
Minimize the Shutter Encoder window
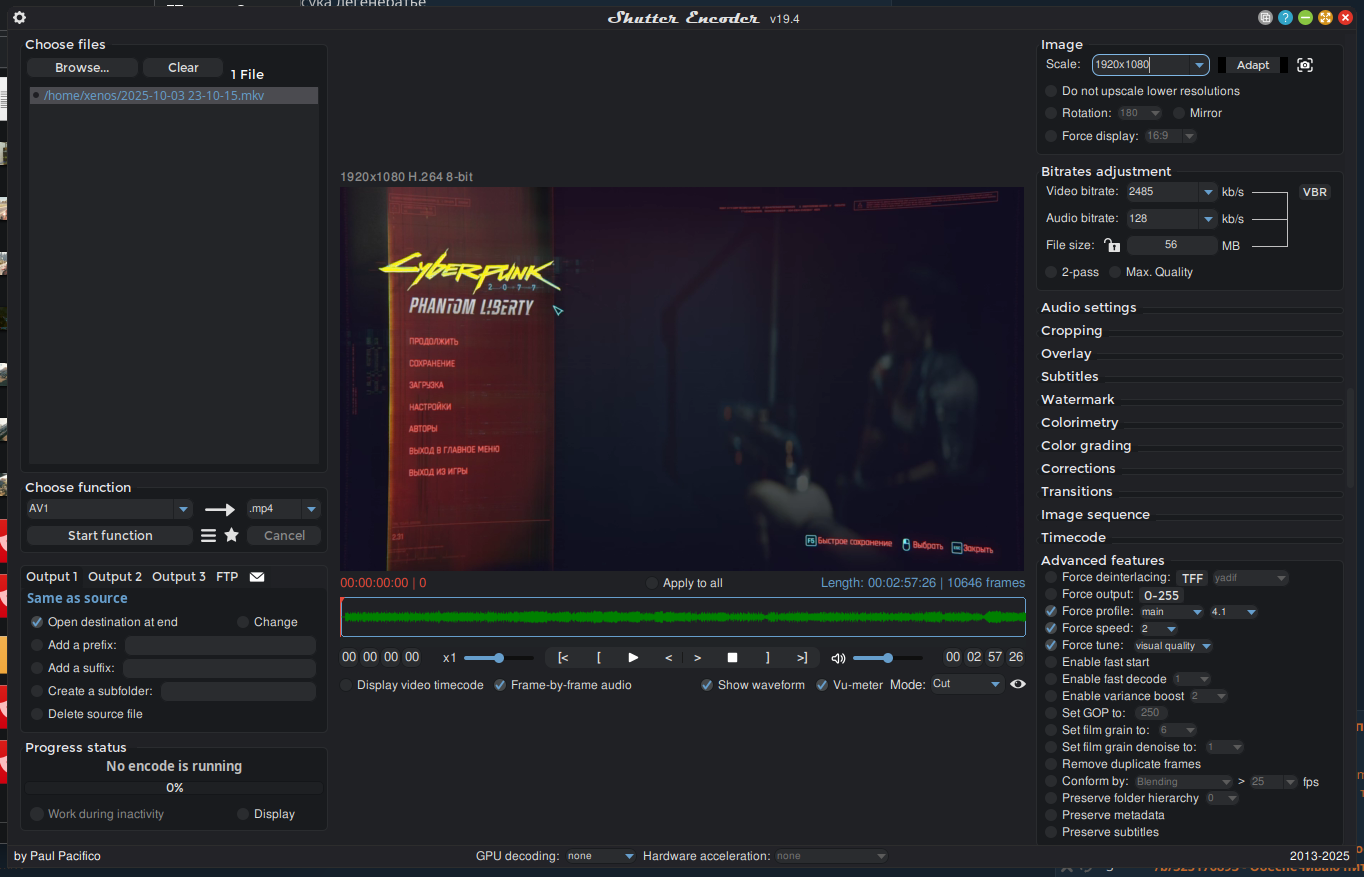[1305, 17]
